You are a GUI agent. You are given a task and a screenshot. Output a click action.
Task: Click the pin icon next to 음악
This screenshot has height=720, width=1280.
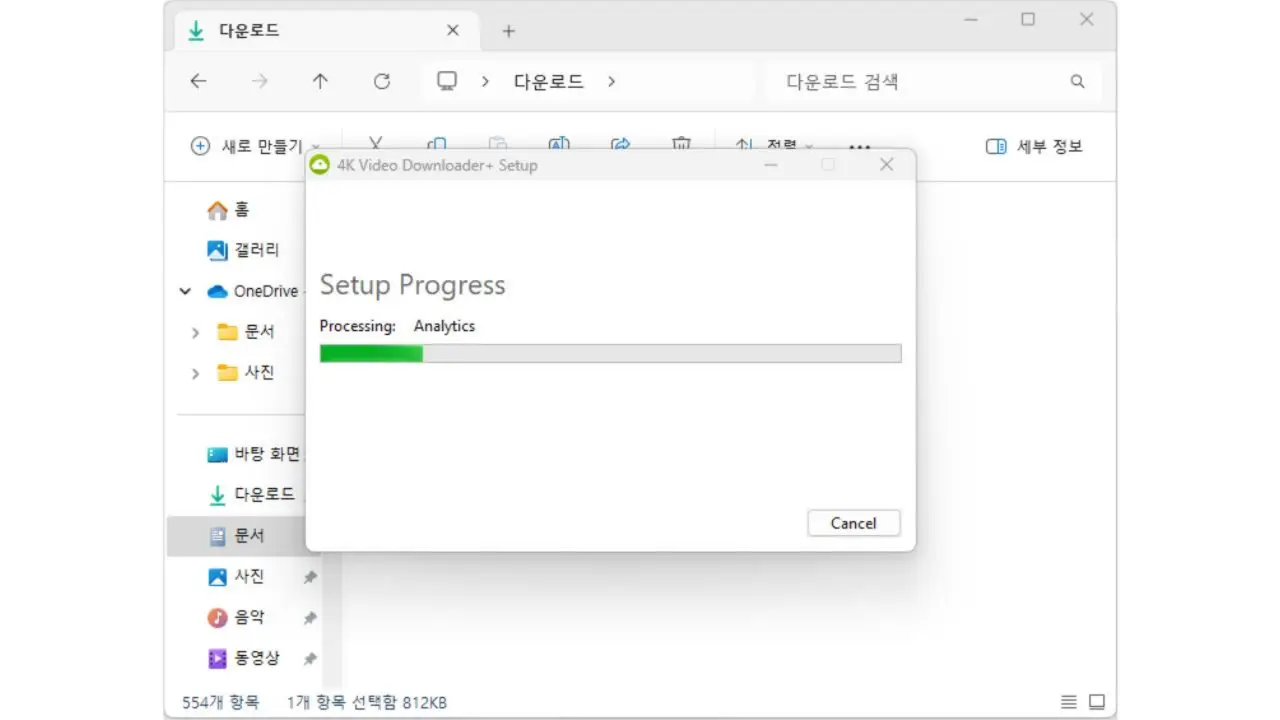click(x=310, y=619)
